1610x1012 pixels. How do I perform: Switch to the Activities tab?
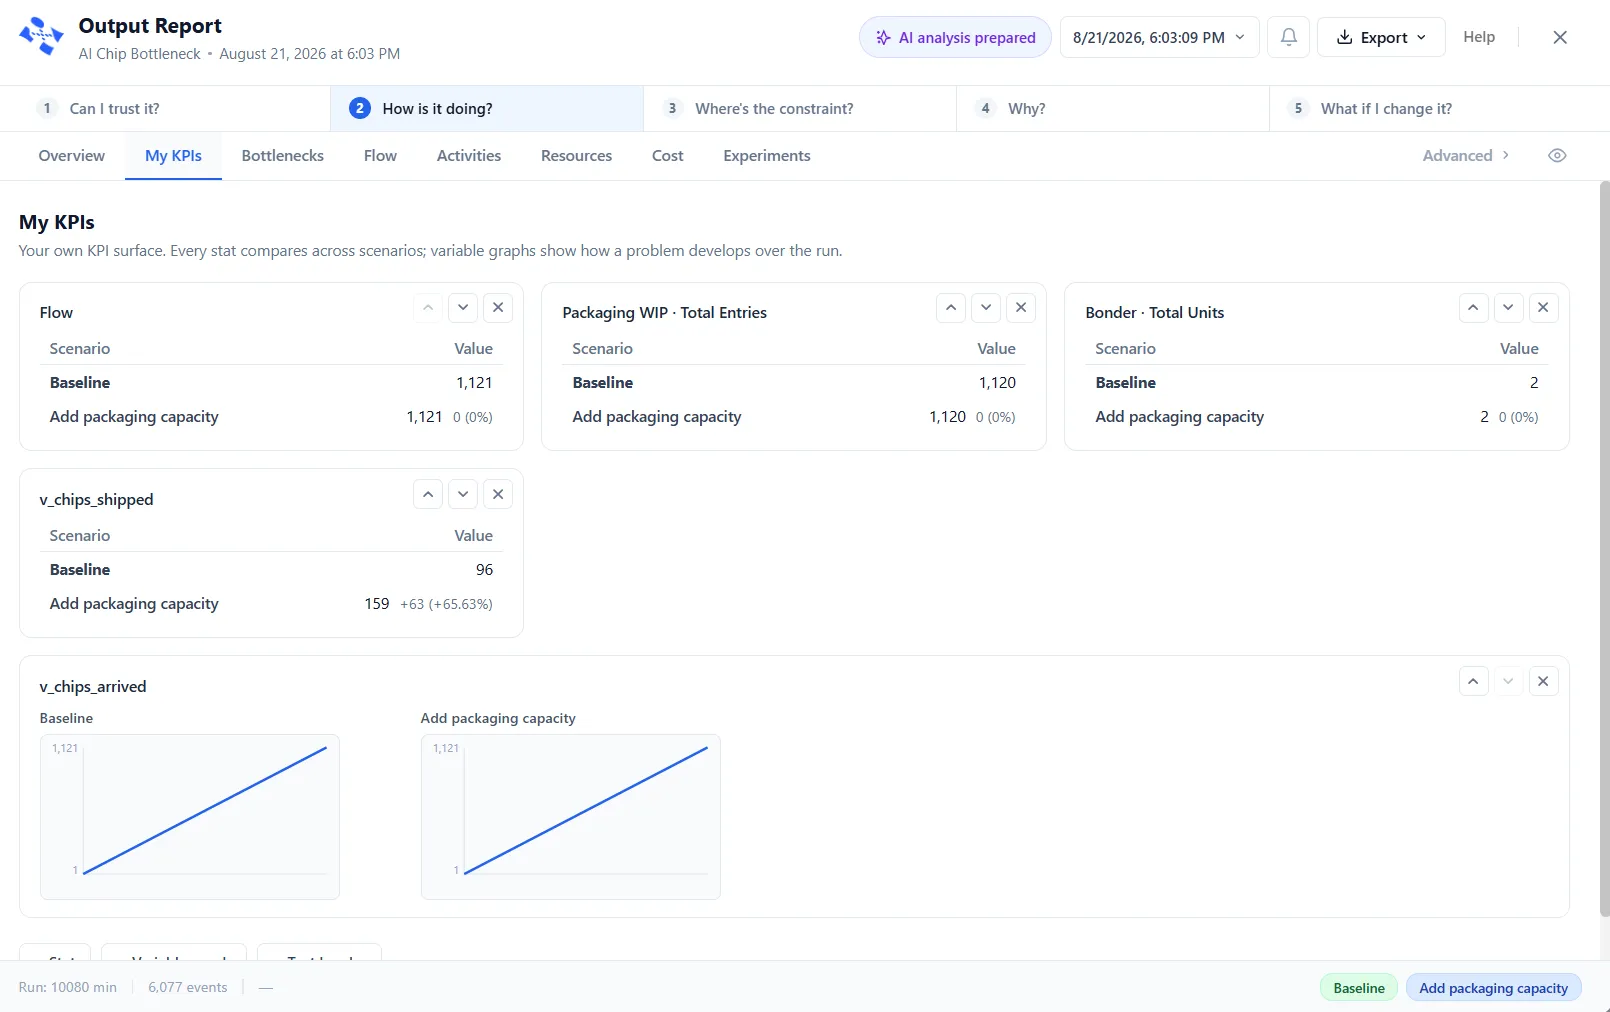coord(469,155)
